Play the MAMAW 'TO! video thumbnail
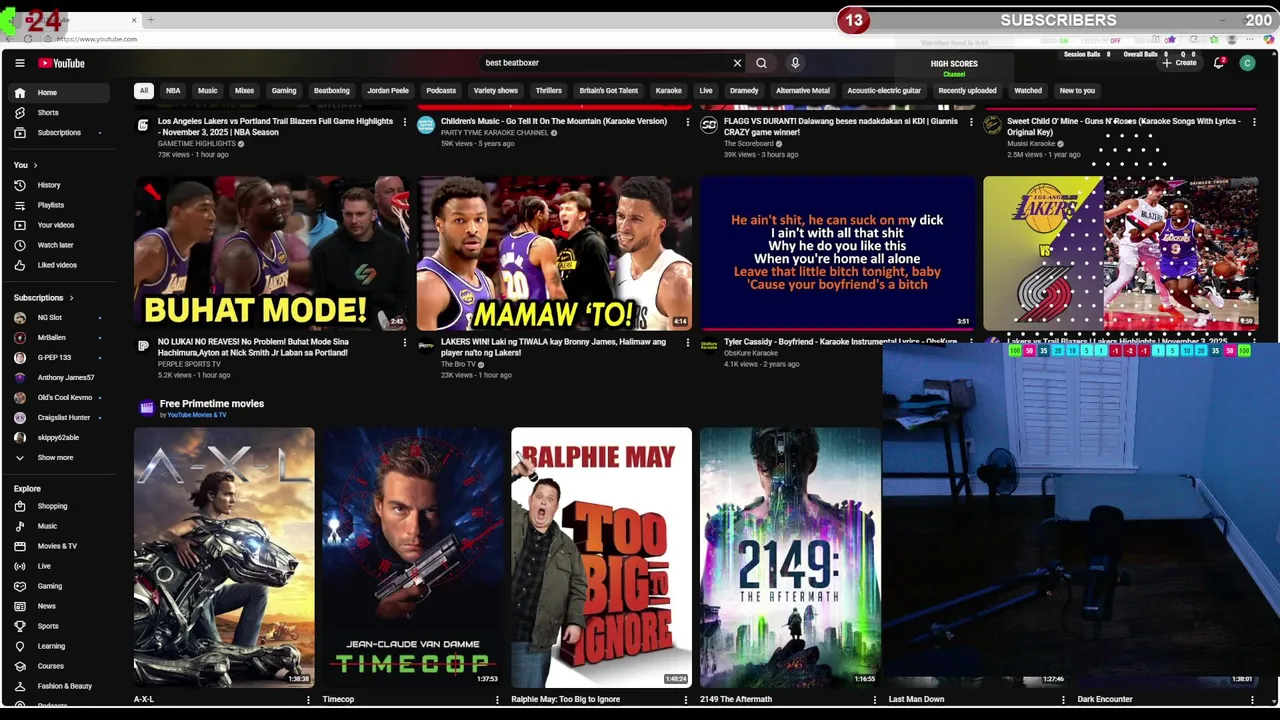Image resolution: width=1280 pixels, height=720 pixels. pyautogui.click(x=554, y=254)
